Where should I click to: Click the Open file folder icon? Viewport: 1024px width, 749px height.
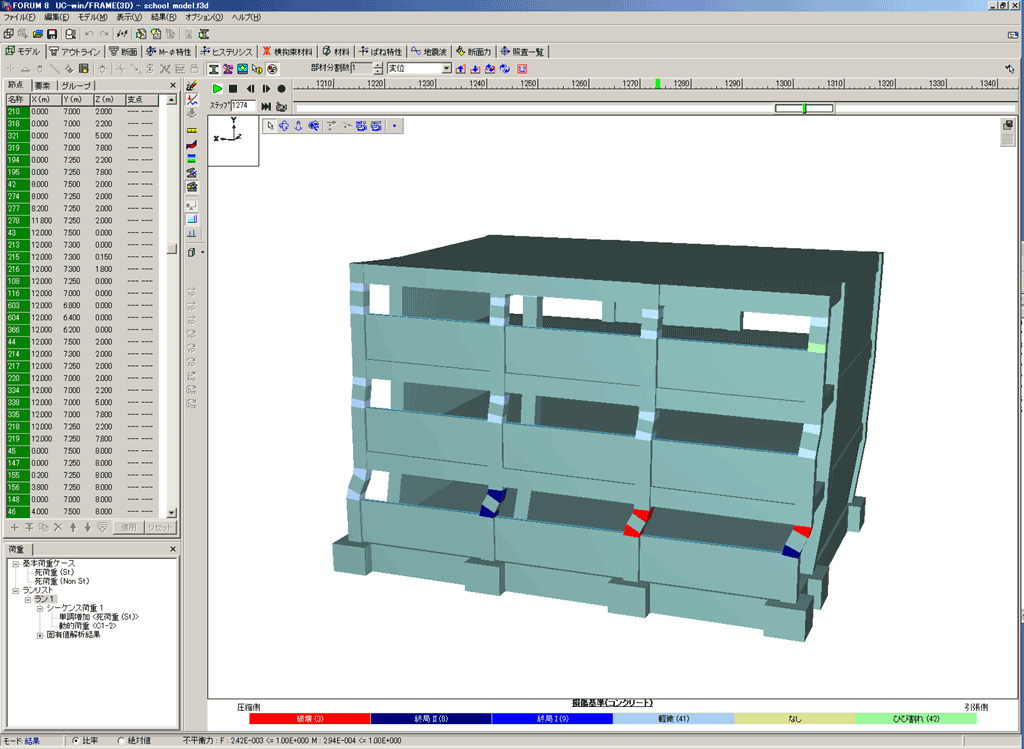(x=37, y=34)
